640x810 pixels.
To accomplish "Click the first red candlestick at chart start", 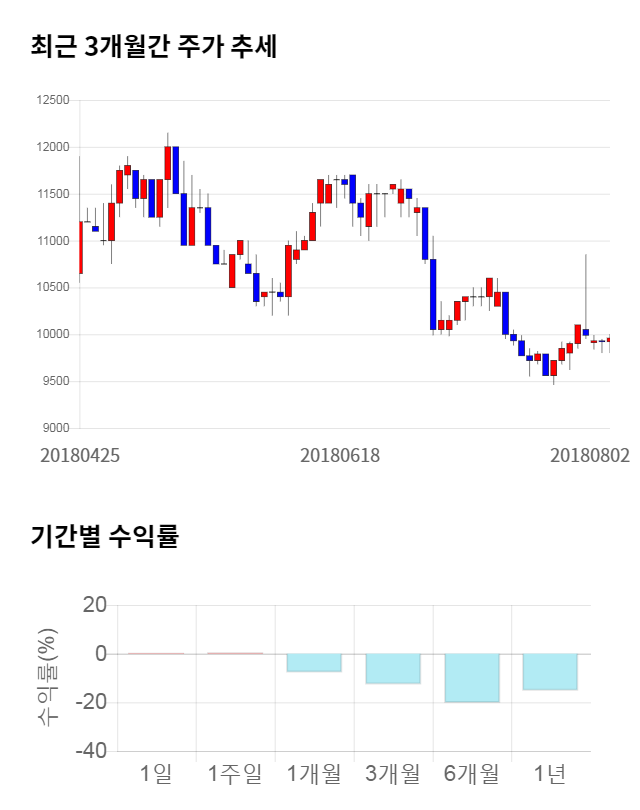I will pos(80,247).
